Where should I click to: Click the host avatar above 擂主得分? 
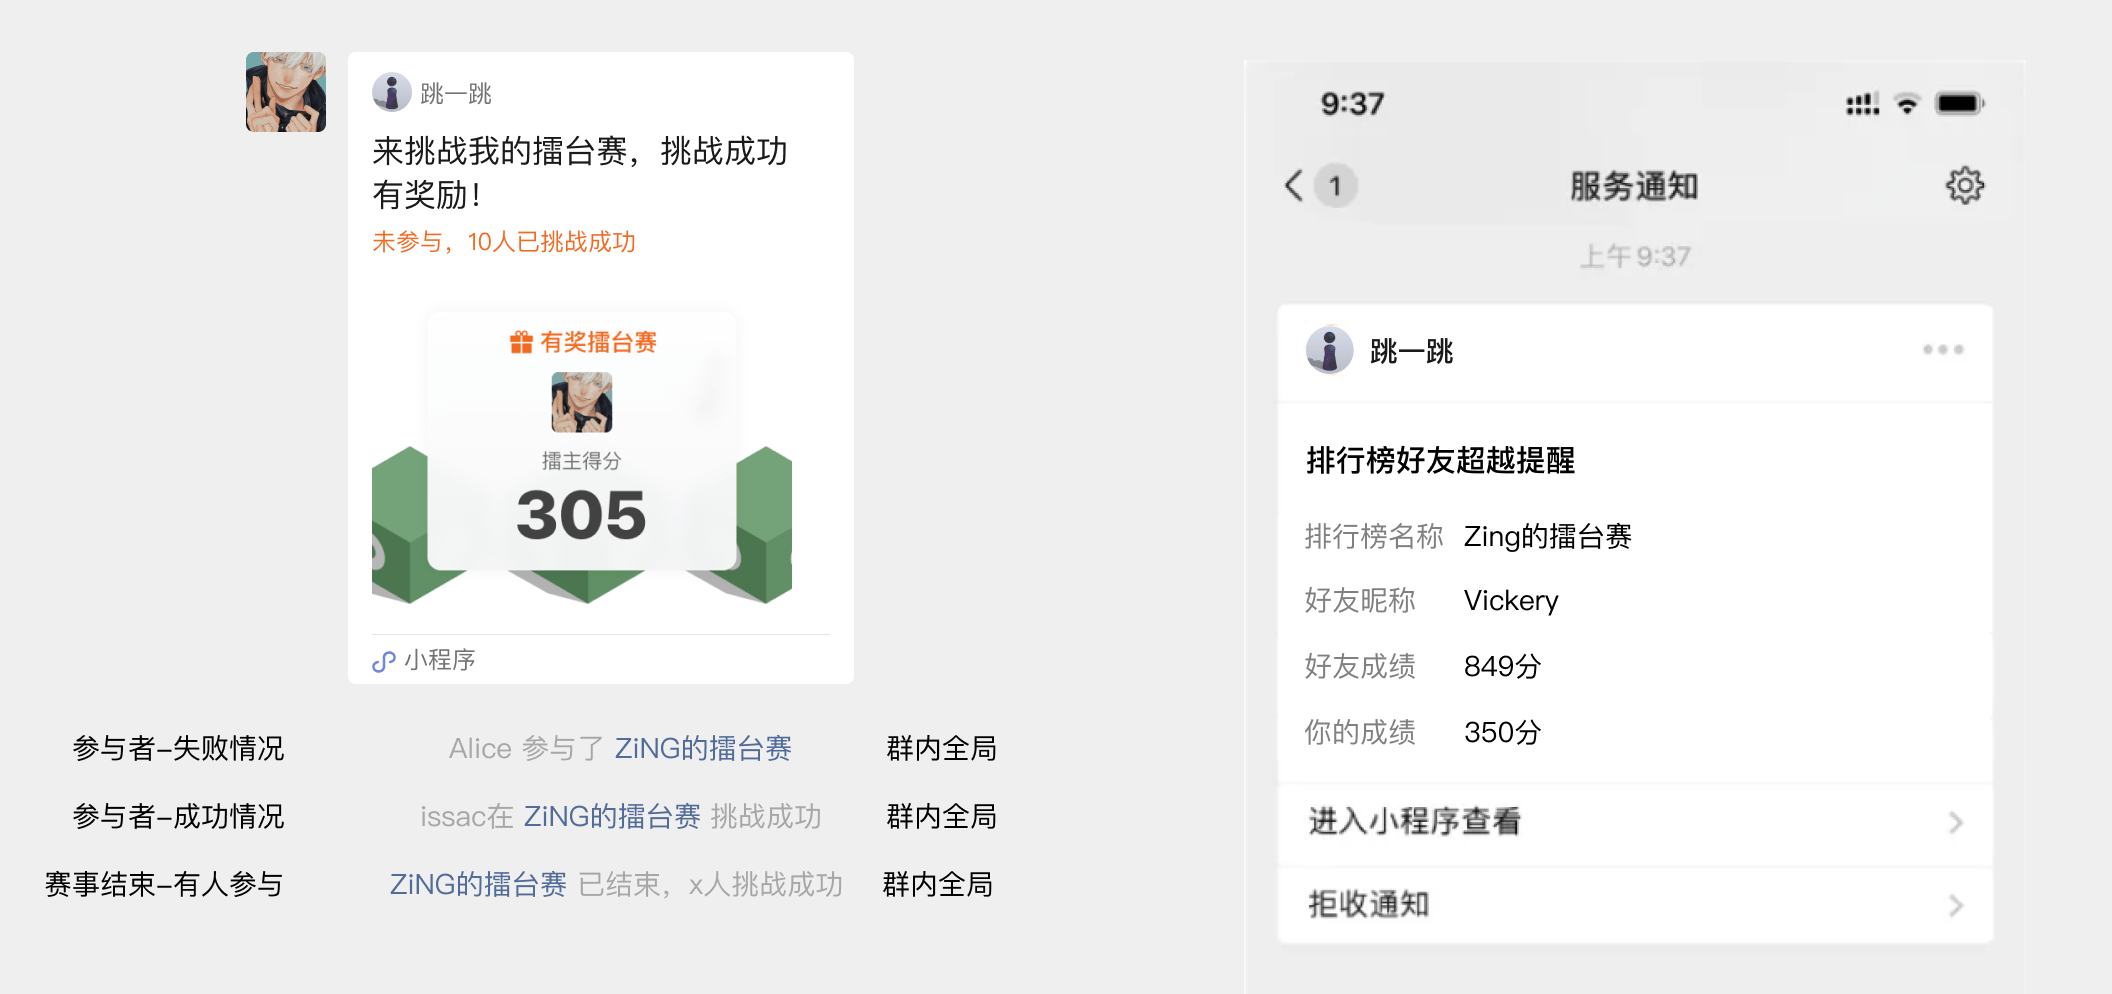point(581,402)
